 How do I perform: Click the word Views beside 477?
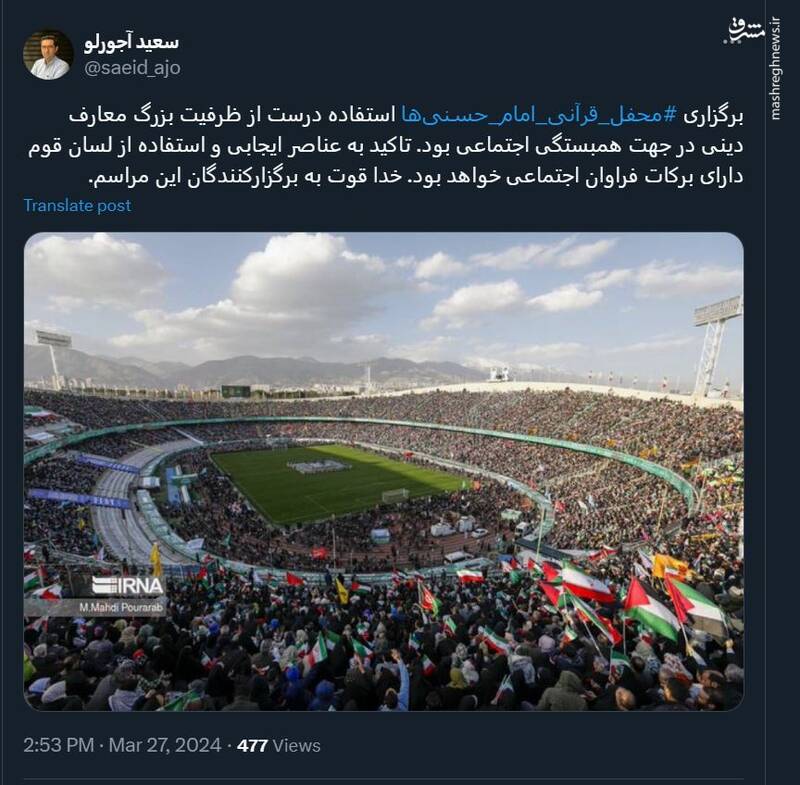(x=296, y=746)
